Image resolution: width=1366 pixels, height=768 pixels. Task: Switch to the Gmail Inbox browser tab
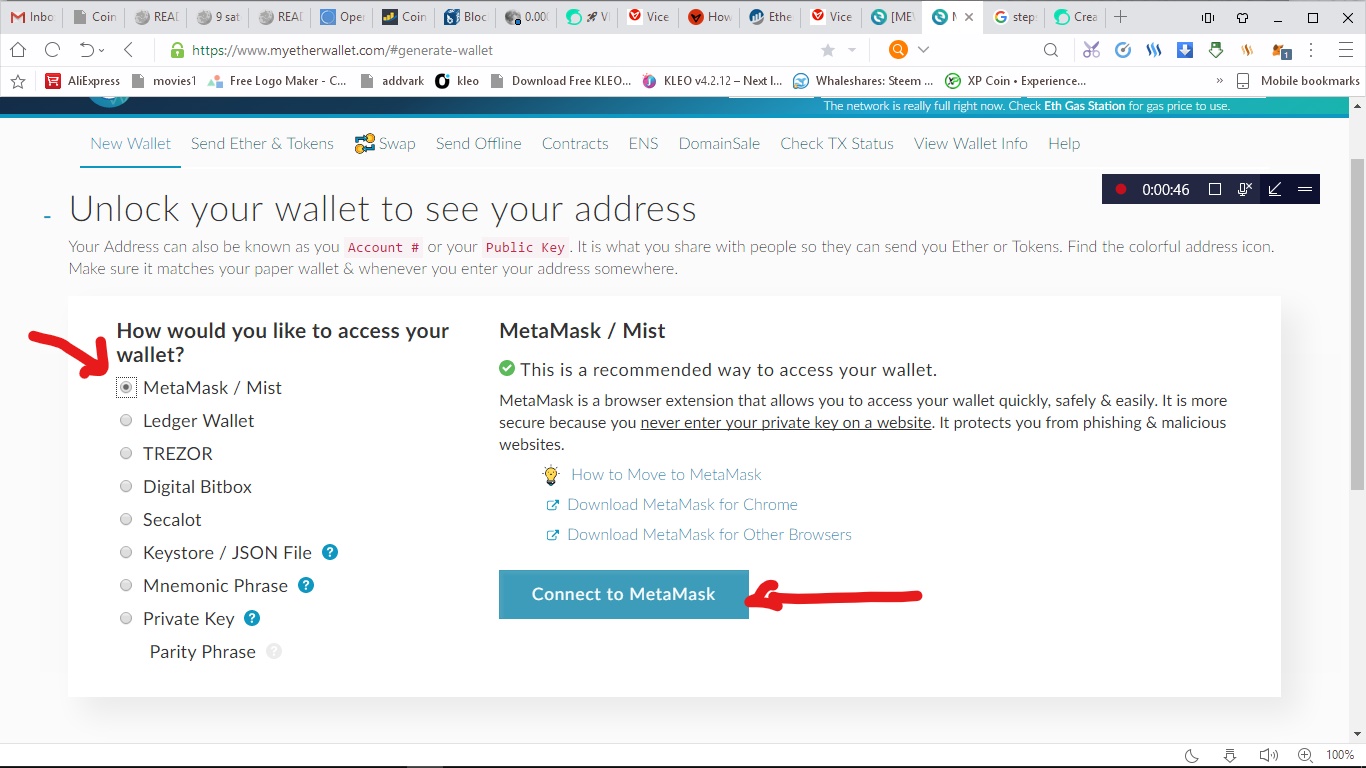coord(32,17)
